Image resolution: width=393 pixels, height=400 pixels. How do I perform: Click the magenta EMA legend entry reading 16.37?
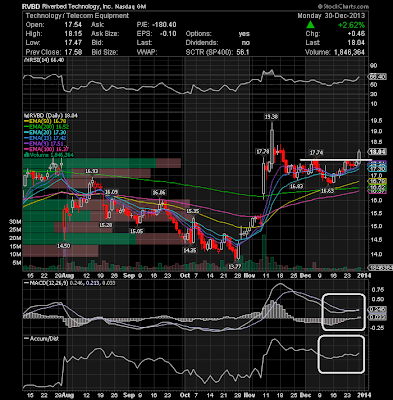46,149
